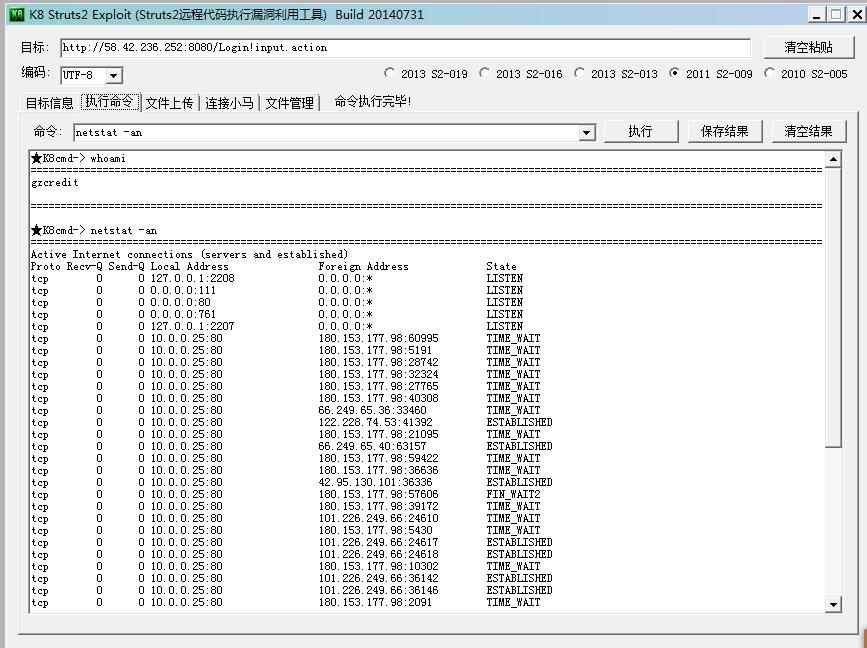Close the K8 Struts2 Exploit window
867x648 pixels.
click(856, 14)
